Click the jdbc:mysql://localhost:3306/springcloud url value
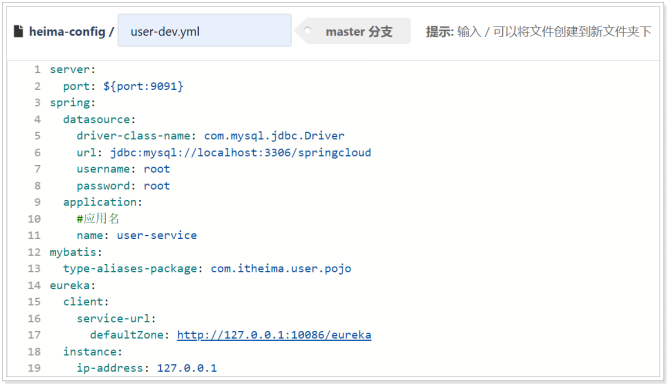 click(x=241, y=152)
